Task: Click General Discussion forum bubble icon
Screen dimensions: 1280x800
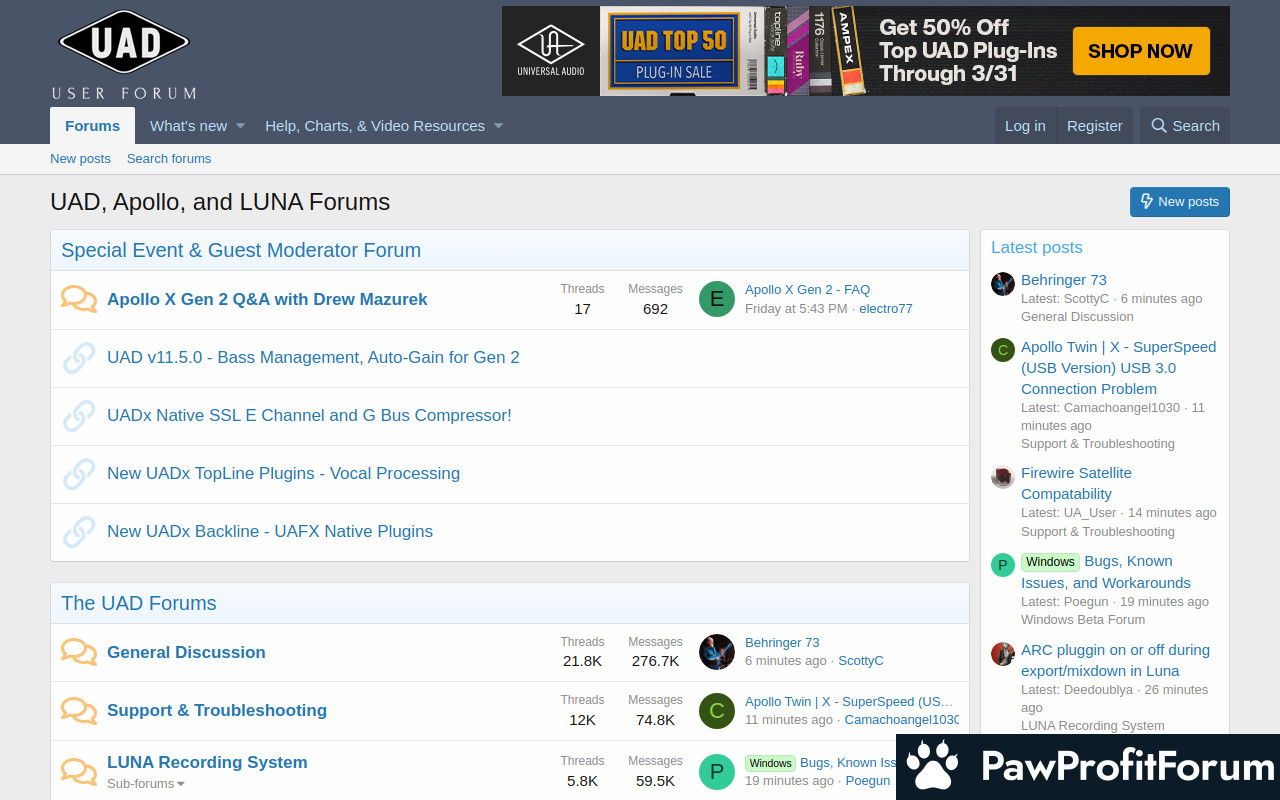Action: coord(79,652)
